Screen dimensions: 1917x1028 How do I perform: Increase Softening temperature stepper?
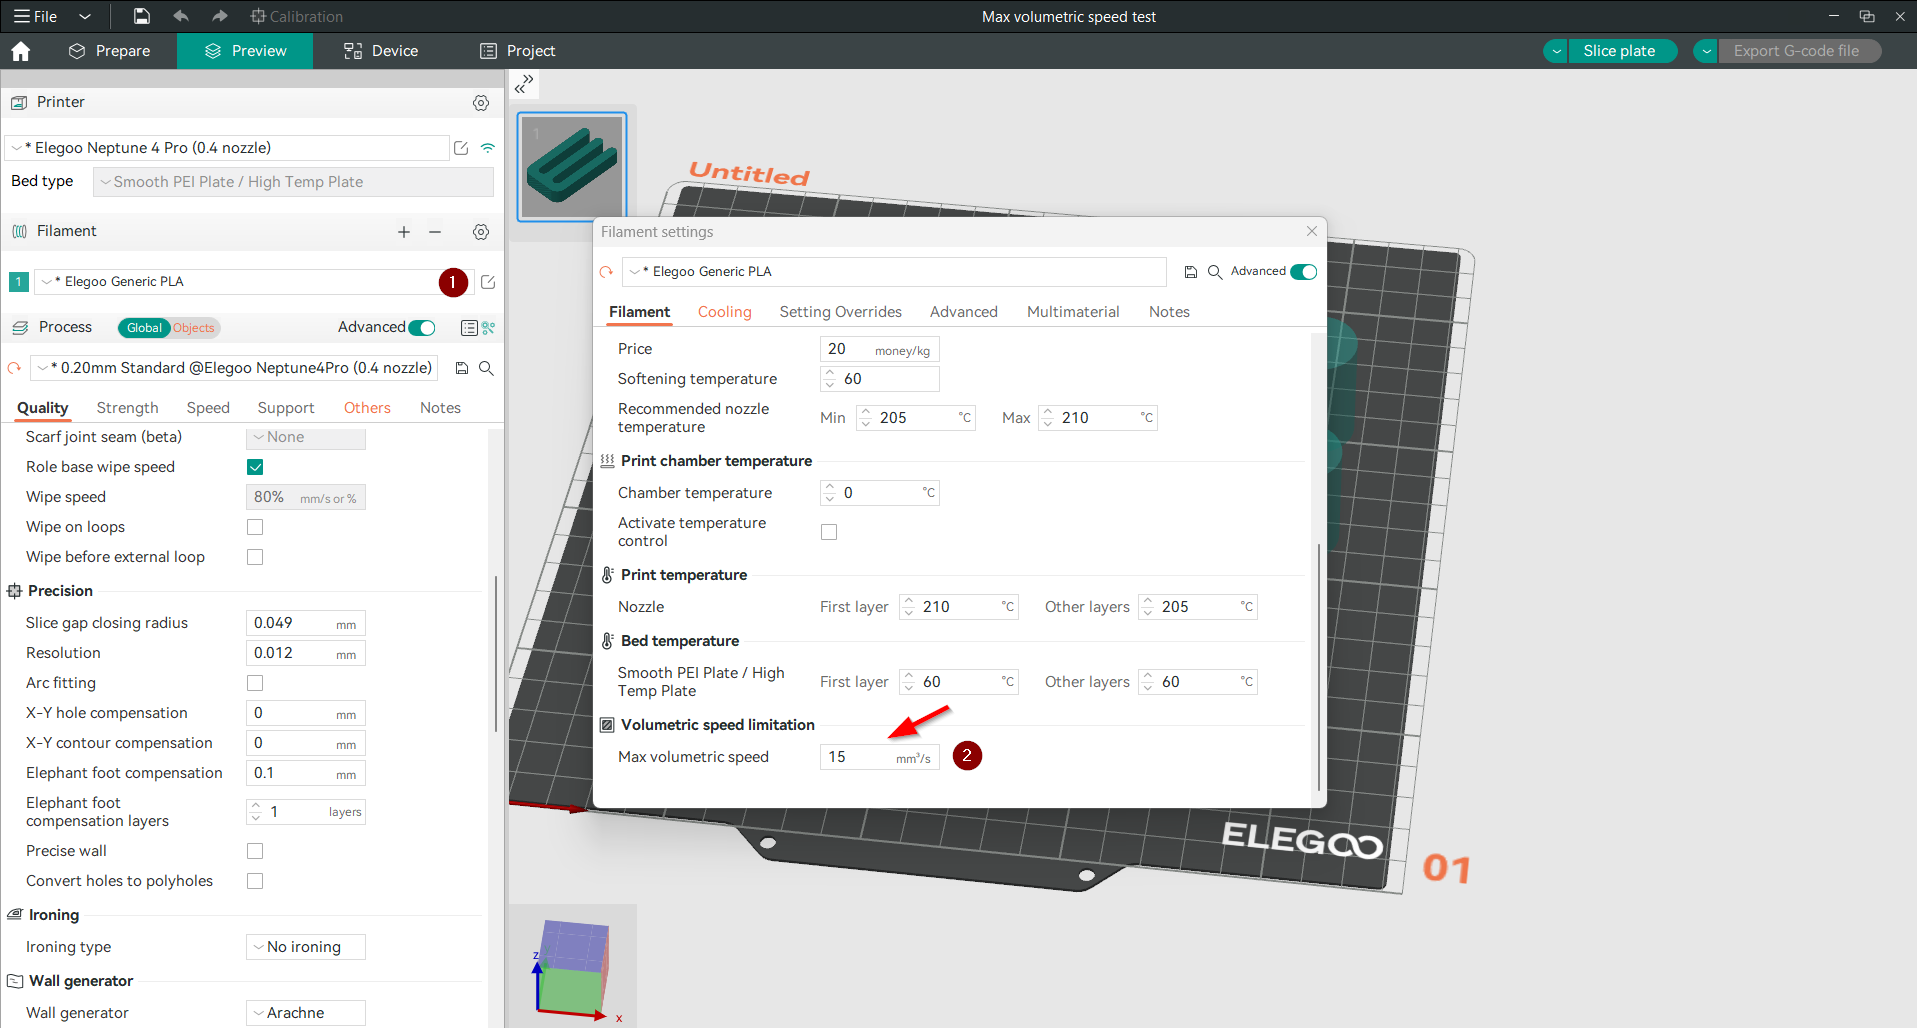tap(829, 373)
